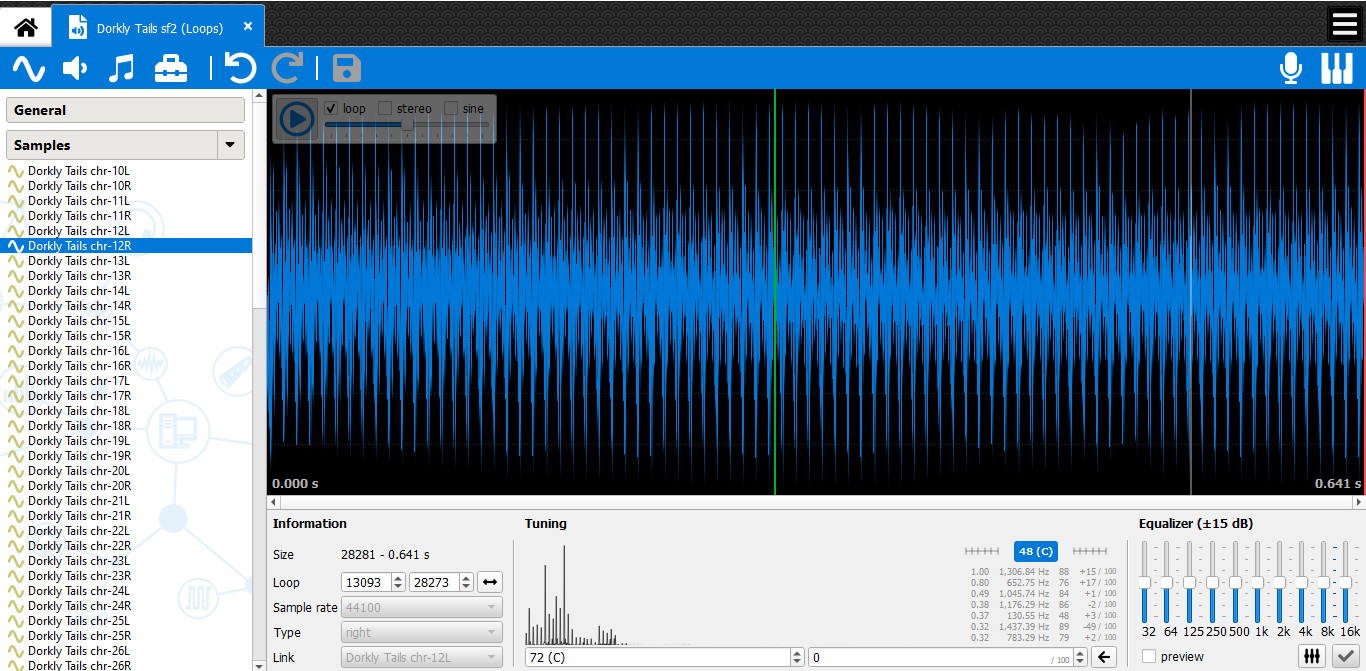Viewport: 1366px width, 671px height.
Task: Open the sample editor wave icon
Action: click(29, 69)
